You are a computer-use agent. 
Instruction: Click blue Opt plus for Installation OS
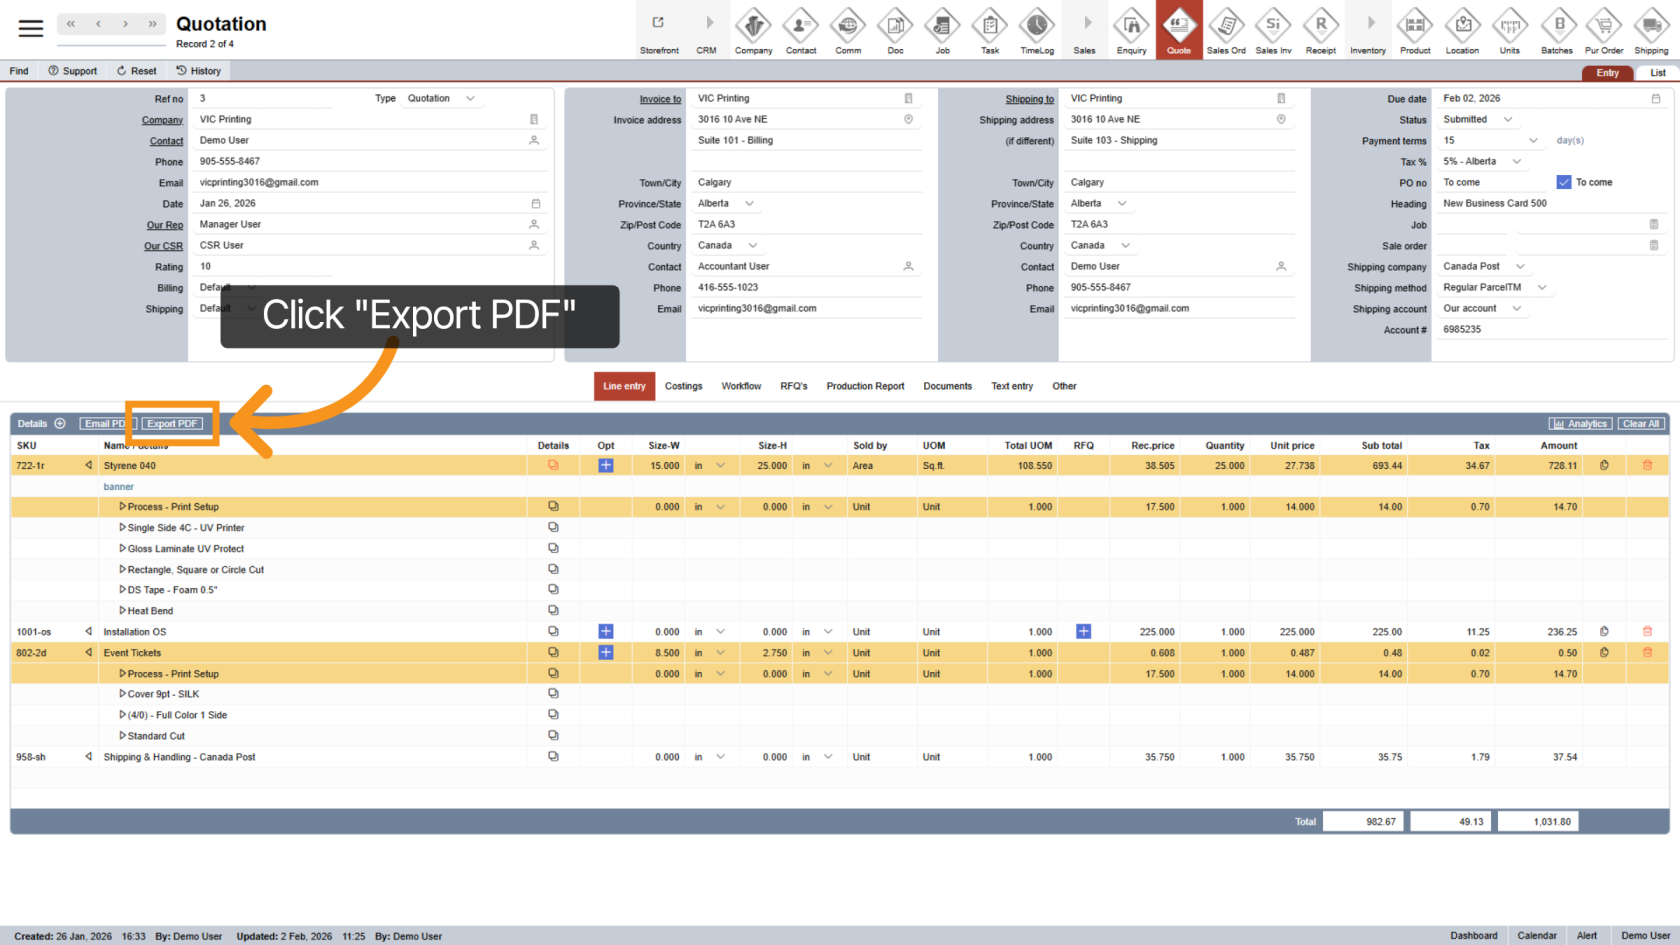click(606, 632)
